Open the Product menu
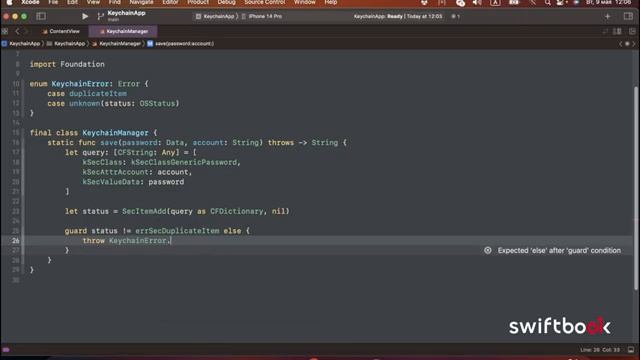This screenshot has width=640, height=360. [198, 2]
